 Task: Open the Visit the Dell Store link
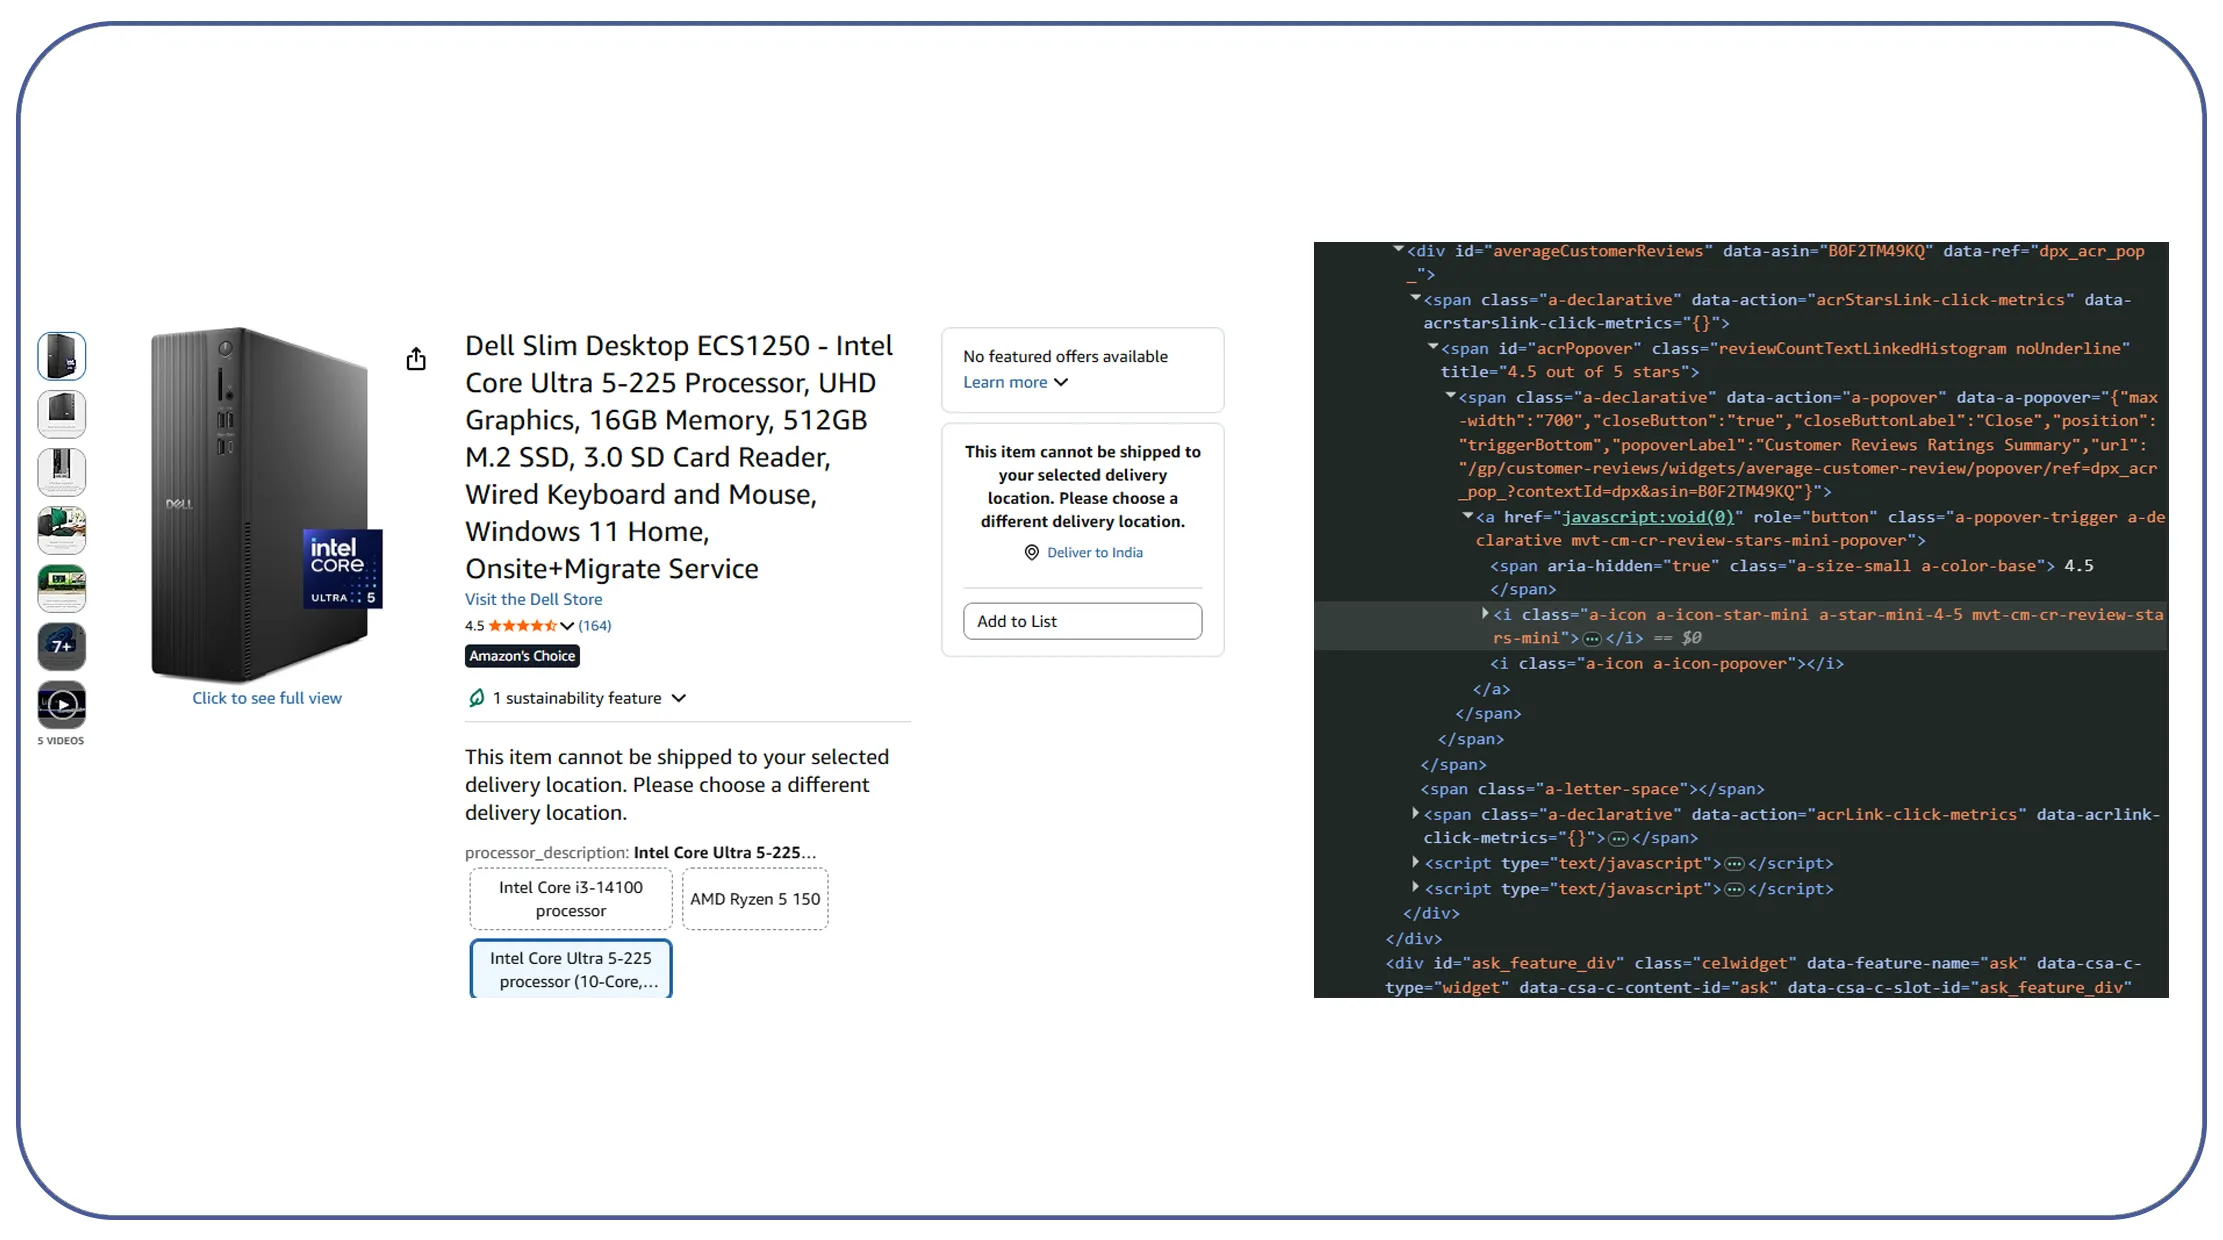pos(533,599)
